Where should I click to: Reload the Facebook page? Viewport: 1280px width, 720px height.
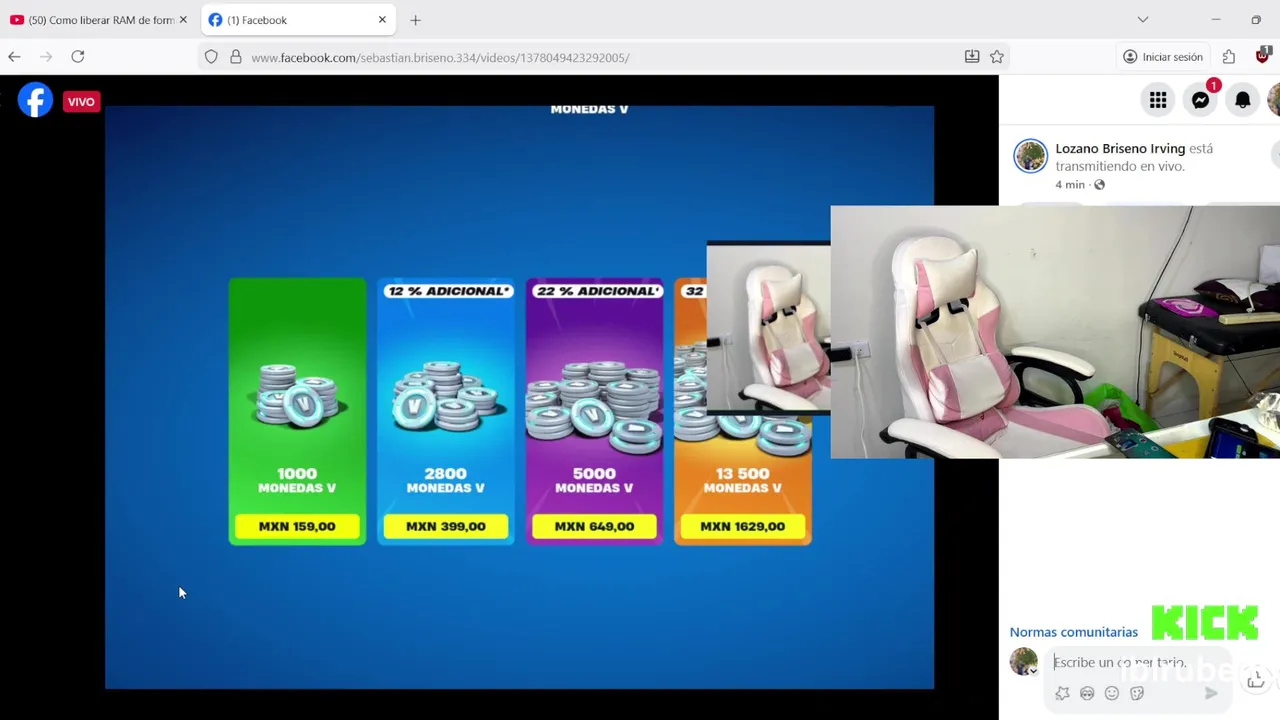coord(78,57)
